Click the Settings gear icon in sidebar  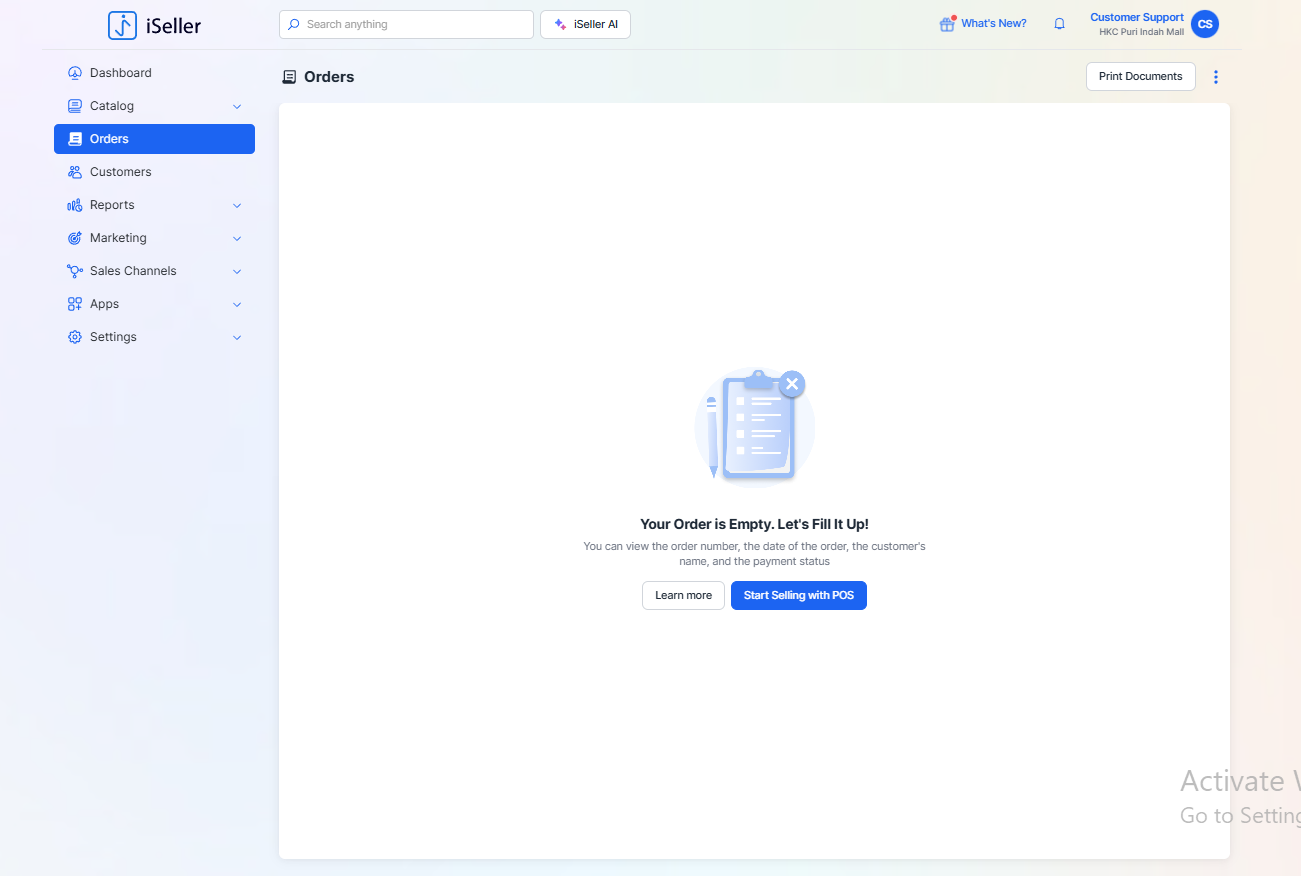[x=75, y=337]
